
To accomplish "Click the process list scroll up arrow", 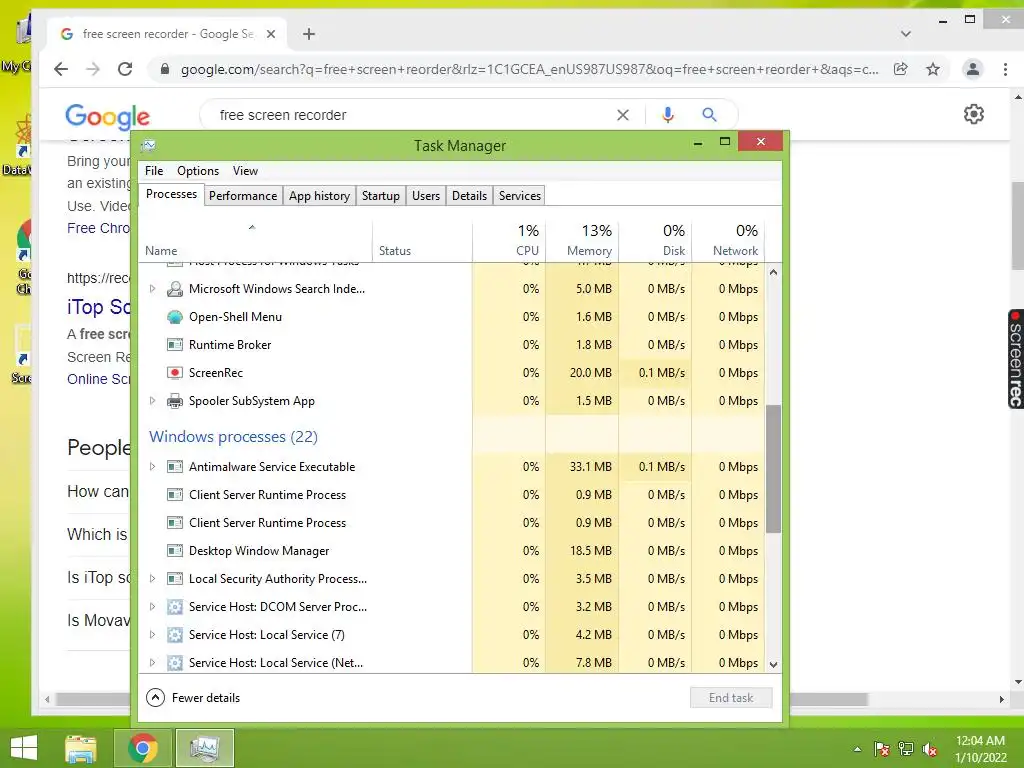I will [773, 272].
